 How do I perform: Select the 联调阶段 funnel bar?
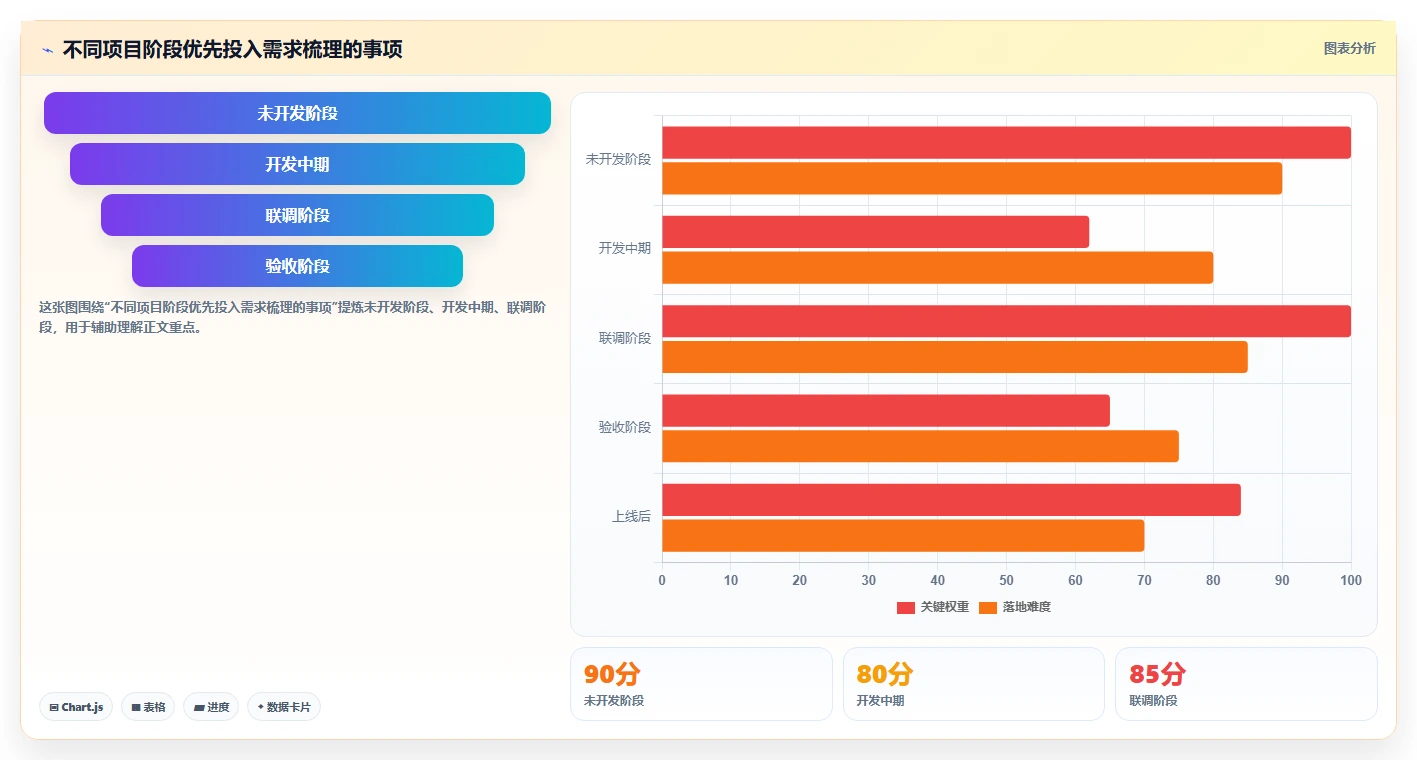[297, 215]
